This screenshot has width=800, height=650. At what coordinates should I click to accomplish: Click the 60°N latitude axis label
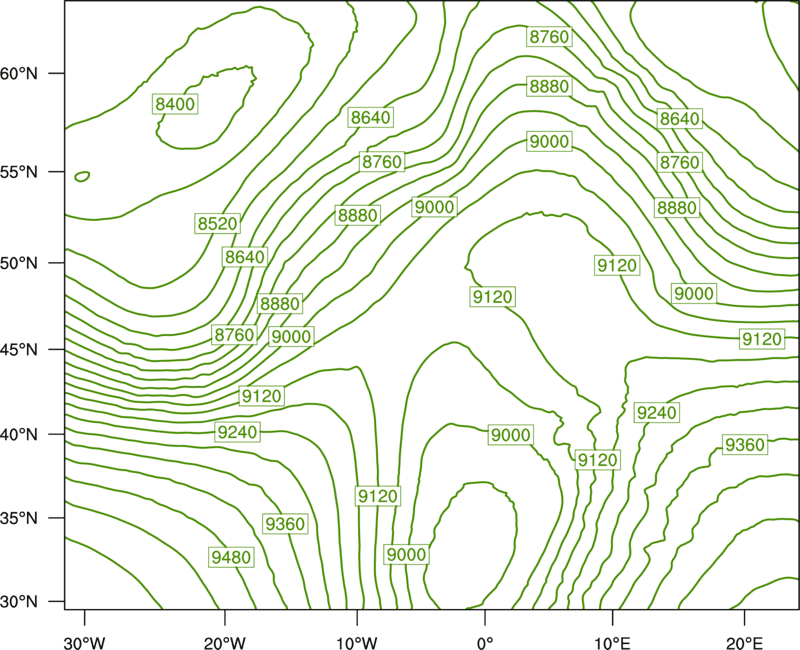[x=19, y=73]
